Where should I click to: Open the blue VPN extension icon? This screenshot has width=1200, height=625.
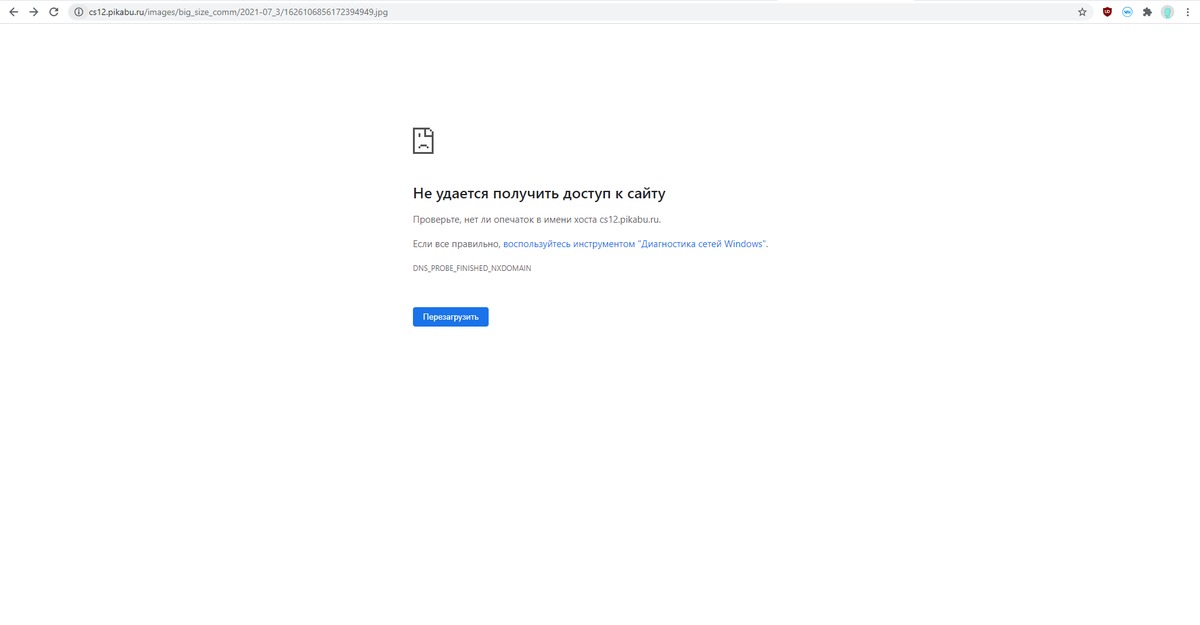[x=1127, y=12]
